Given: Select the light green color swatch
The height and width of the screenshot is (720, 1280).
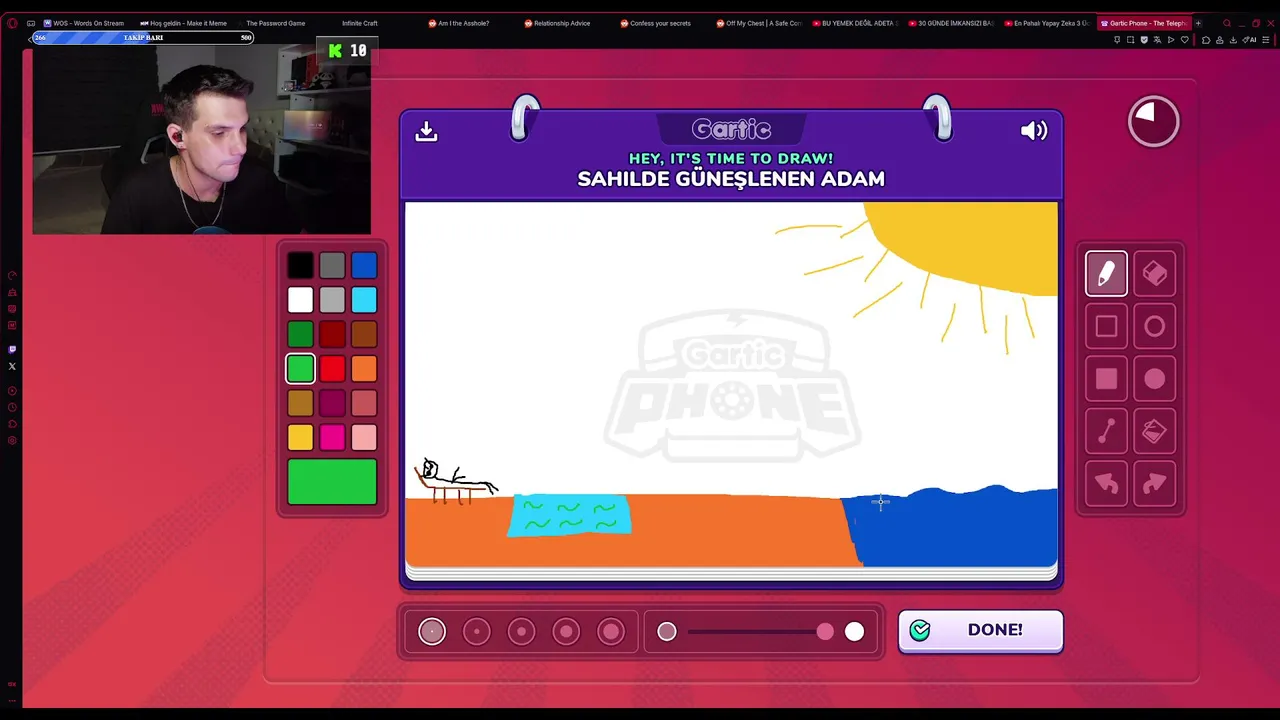Looking at the screenshot, I should [x=300, y=369].
